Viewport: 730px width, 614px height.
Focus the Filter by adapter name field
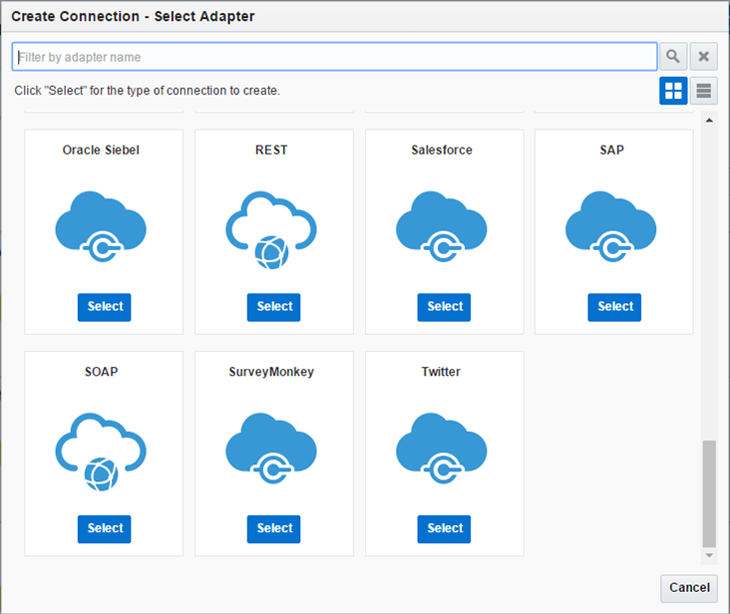[334, 57]
